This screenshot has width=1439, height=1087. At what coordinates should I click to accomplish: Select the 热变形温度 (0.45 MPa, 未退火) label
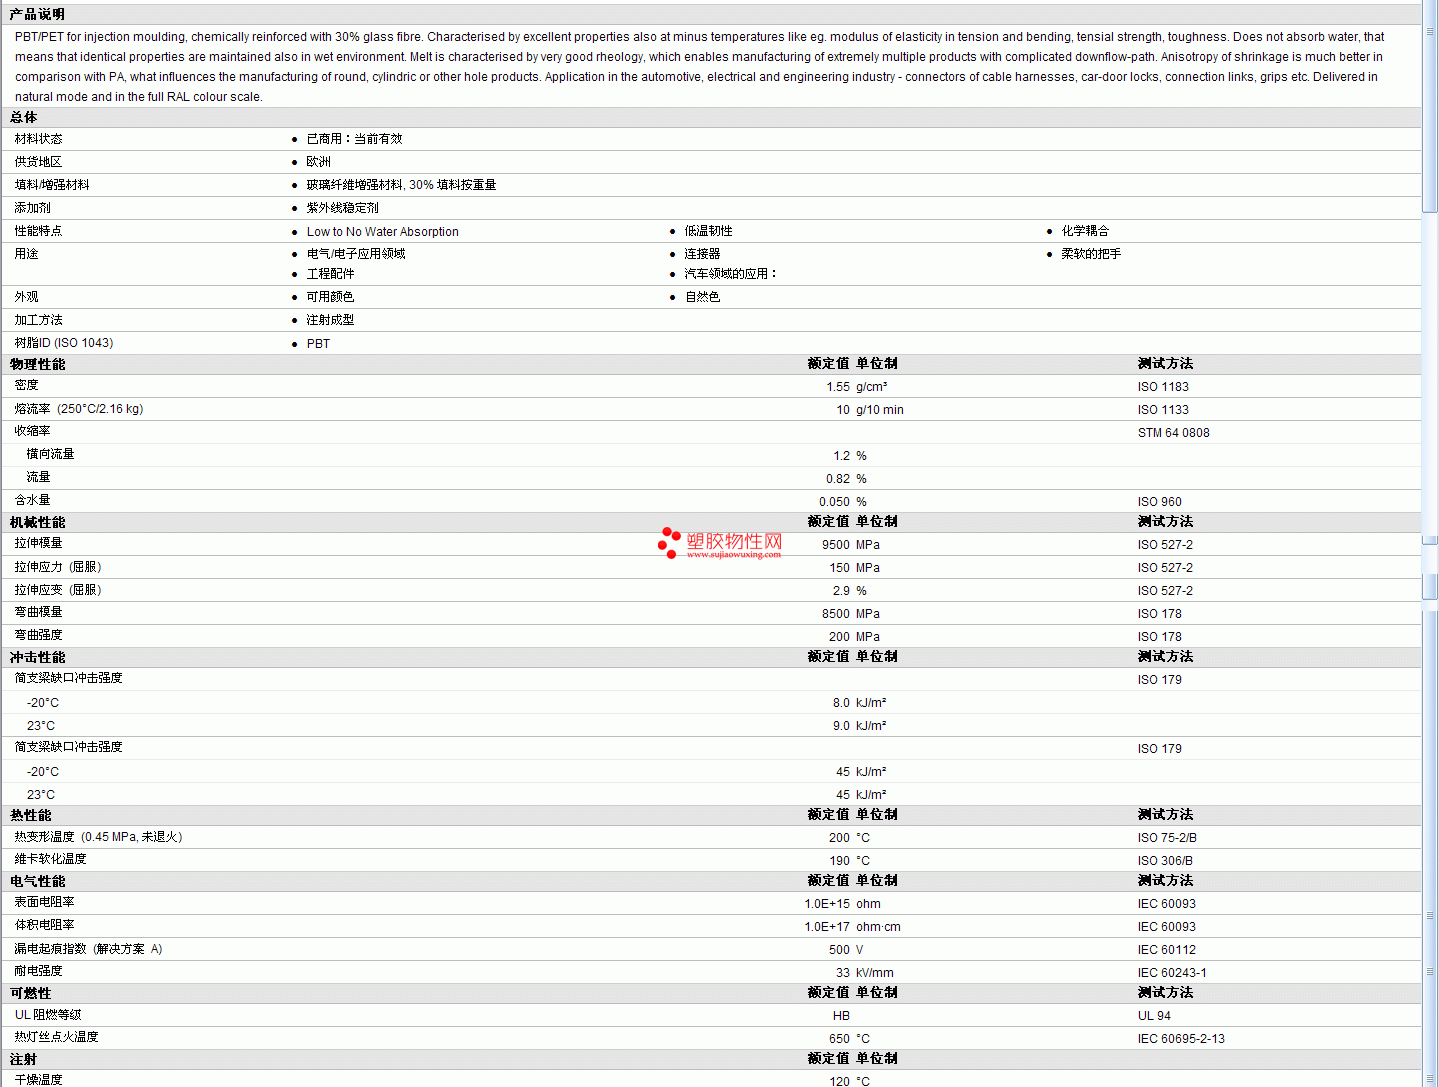98,837
